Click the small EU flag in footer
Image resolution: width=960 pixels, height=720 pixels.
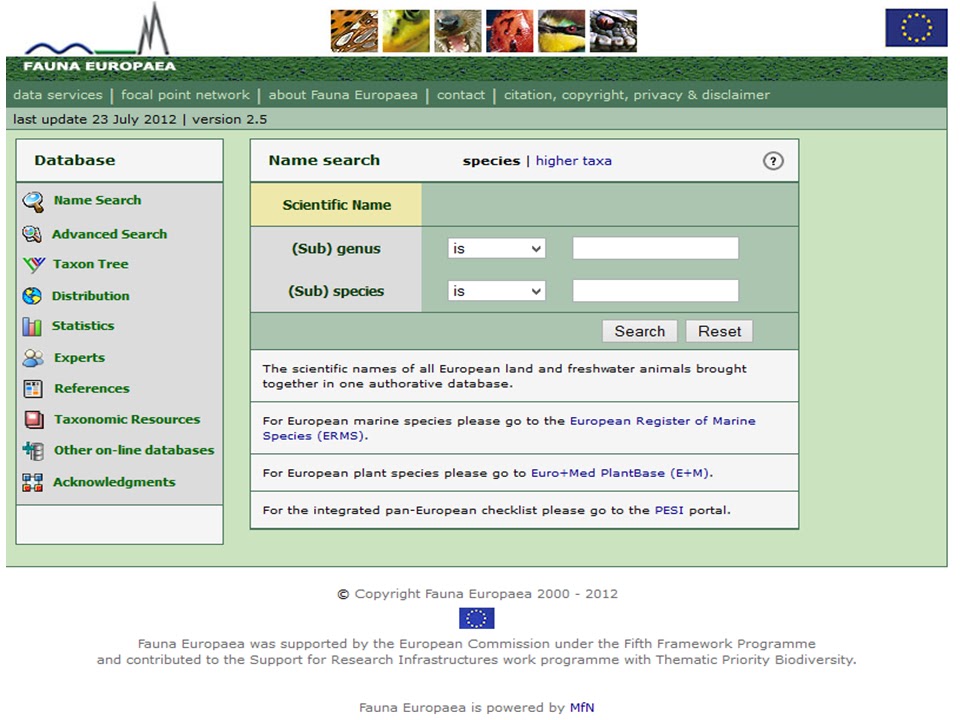[x=476, y=618]
